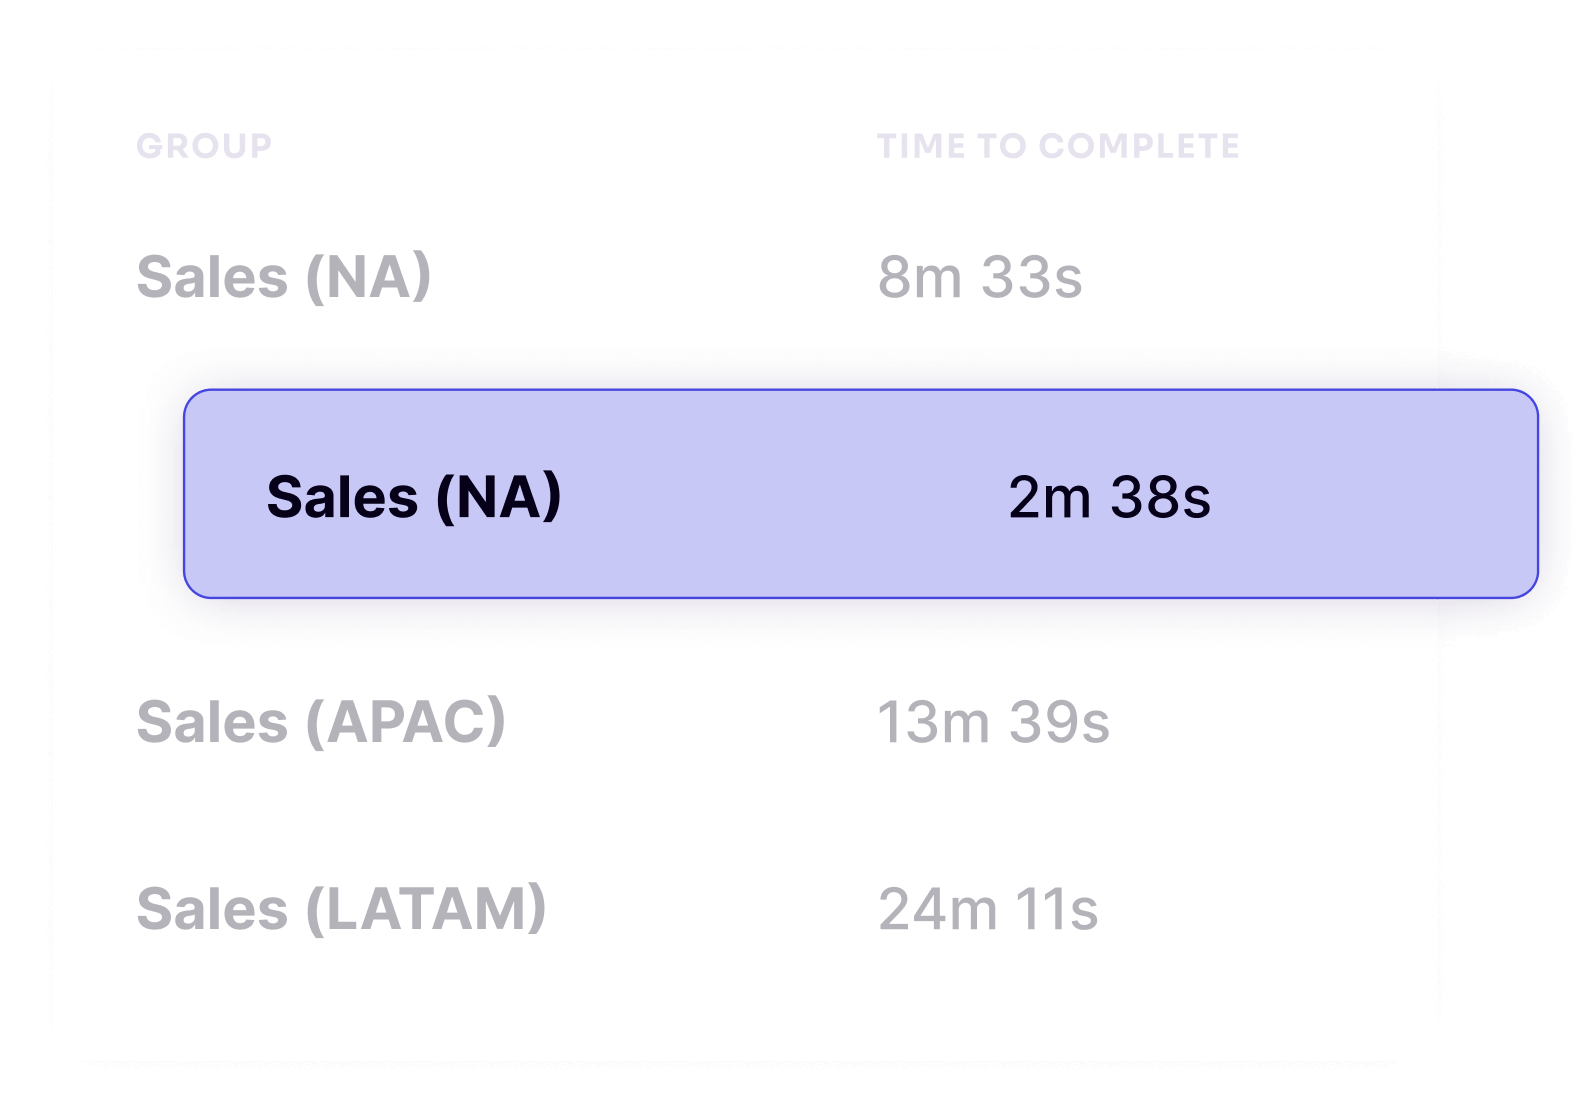Viewport: 1592px width, 1116px height.
Task: Click the word Sales in the APAC row
Action: point(212,722)
